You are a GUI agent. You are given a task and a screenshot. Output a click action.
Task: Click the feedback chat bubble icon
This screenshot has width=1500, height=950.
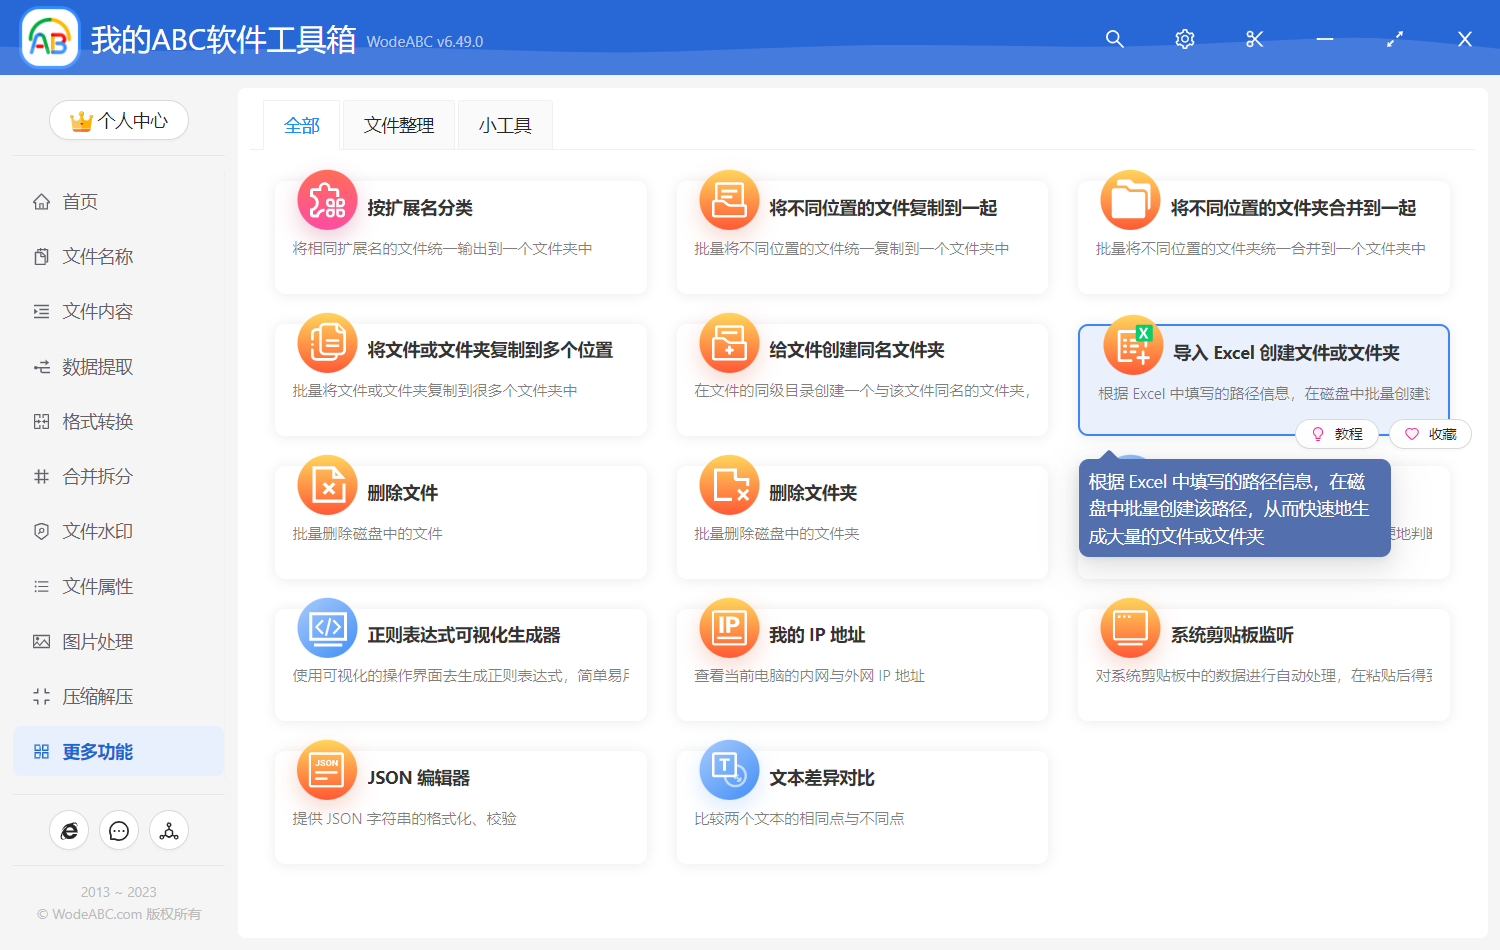coord(119,830)
